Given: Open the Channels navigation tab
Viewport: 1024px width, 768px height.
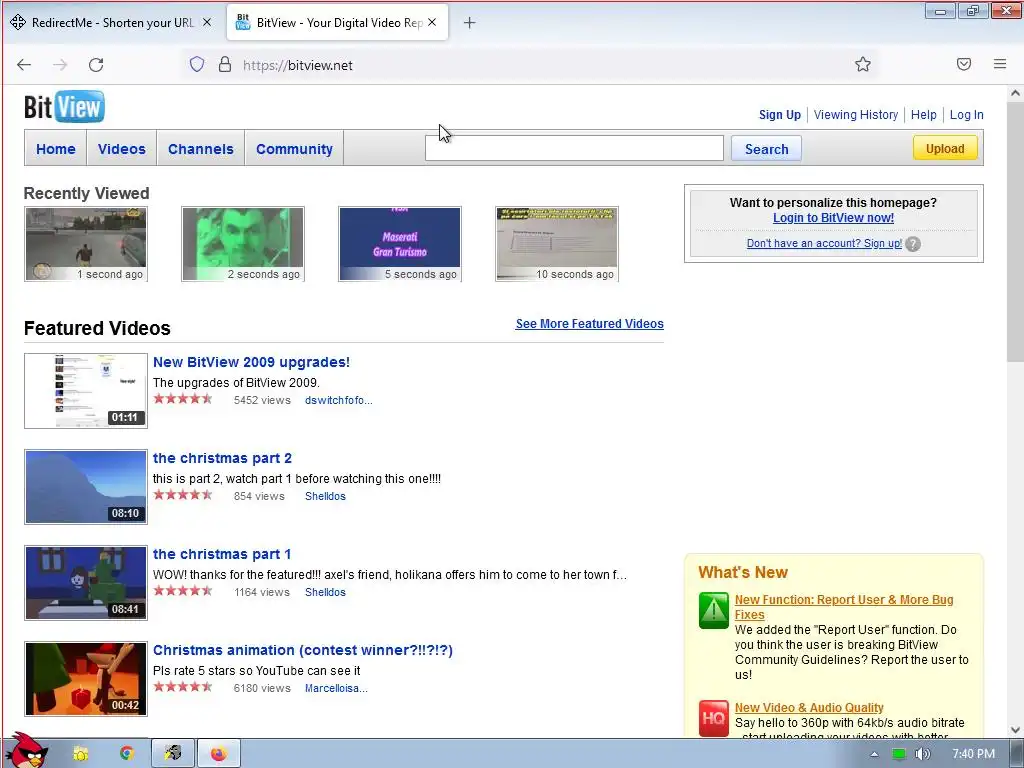Looking at the screenshot, I should tap(200, 149).
